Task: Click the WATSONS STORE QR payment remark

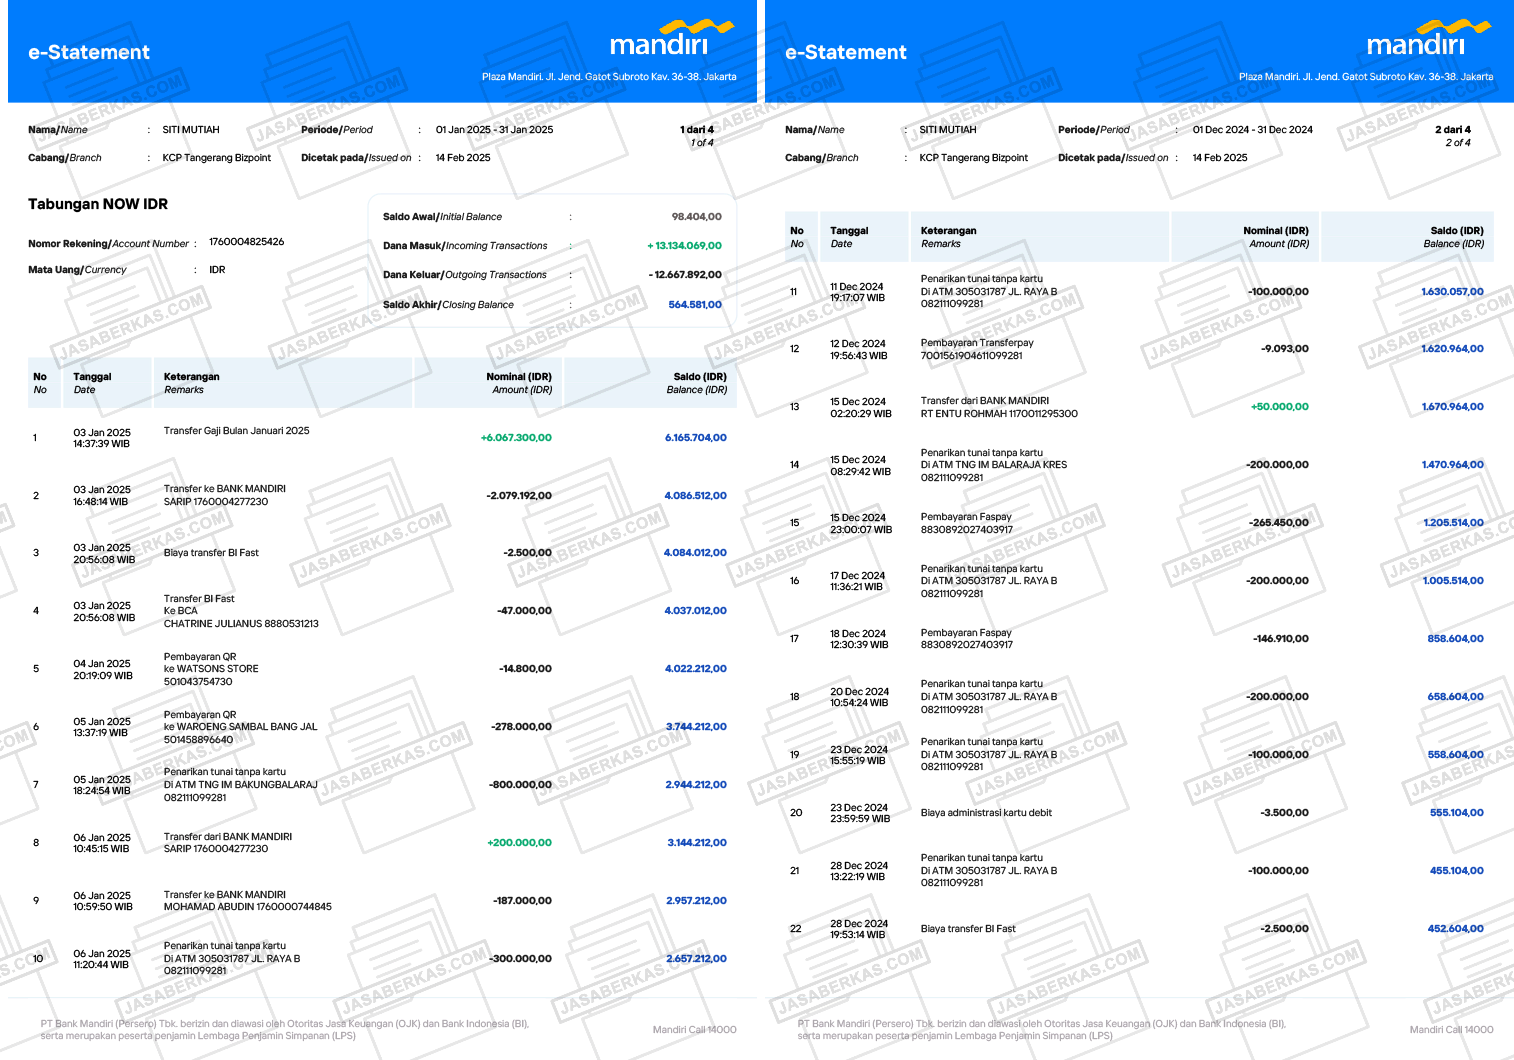Action: pyautogui.click(x=211, y=669)
